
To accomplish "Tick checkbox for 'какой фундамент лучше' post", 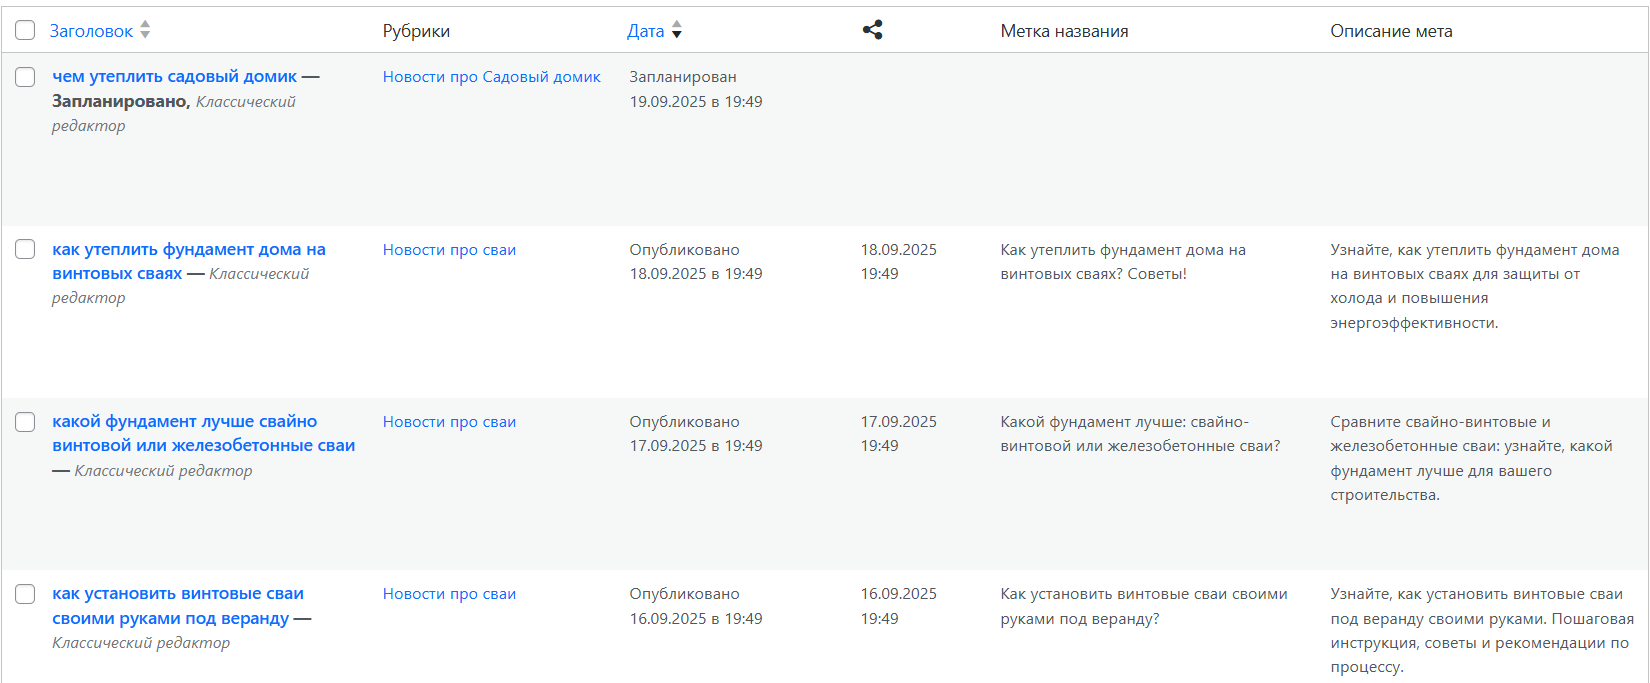I will tap(25, 422).
